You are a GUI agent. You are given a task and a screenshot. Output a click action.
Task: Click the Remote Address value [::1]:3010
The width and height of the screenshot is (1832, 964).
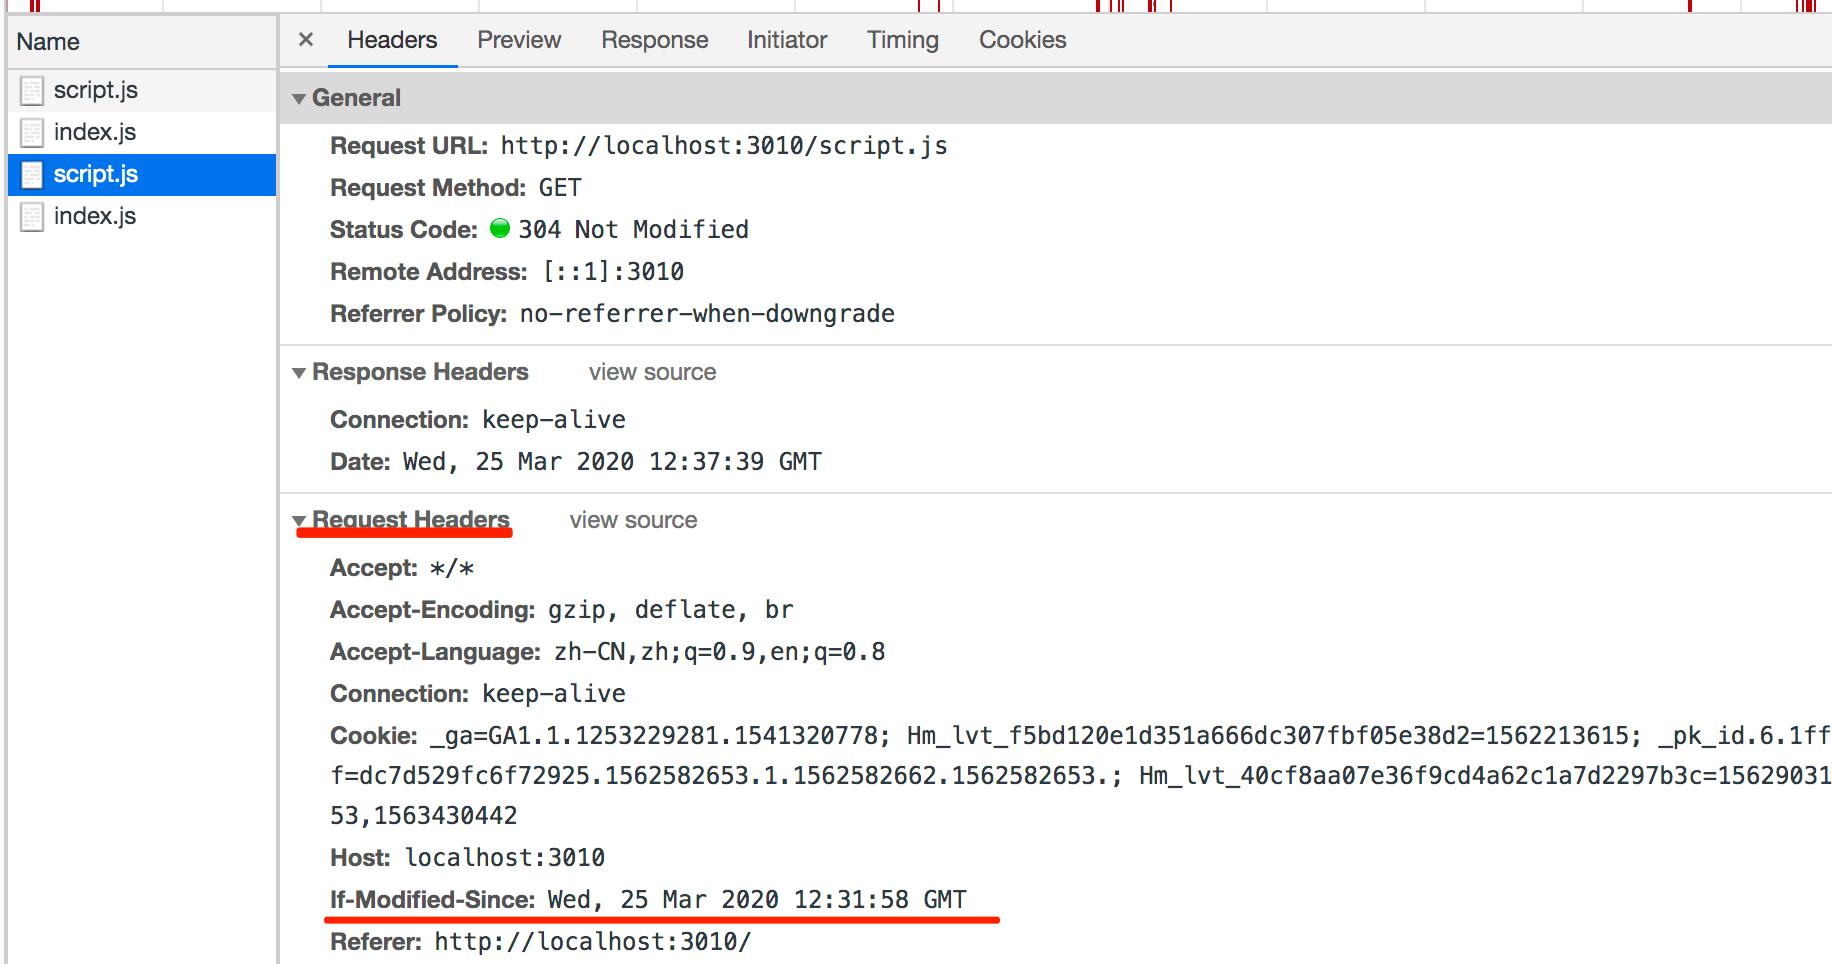pyautogui.click(x=614, y=272)
